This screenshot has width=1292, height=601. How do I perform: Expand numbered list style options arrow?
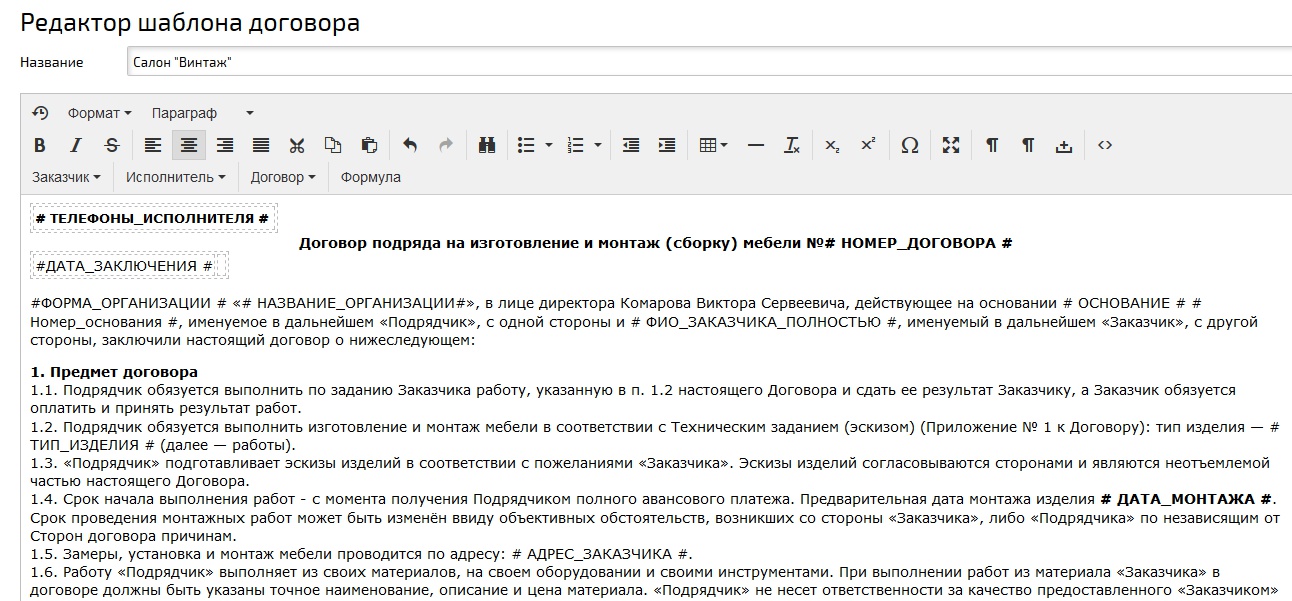pyautogui.click(x=598, y=146)
